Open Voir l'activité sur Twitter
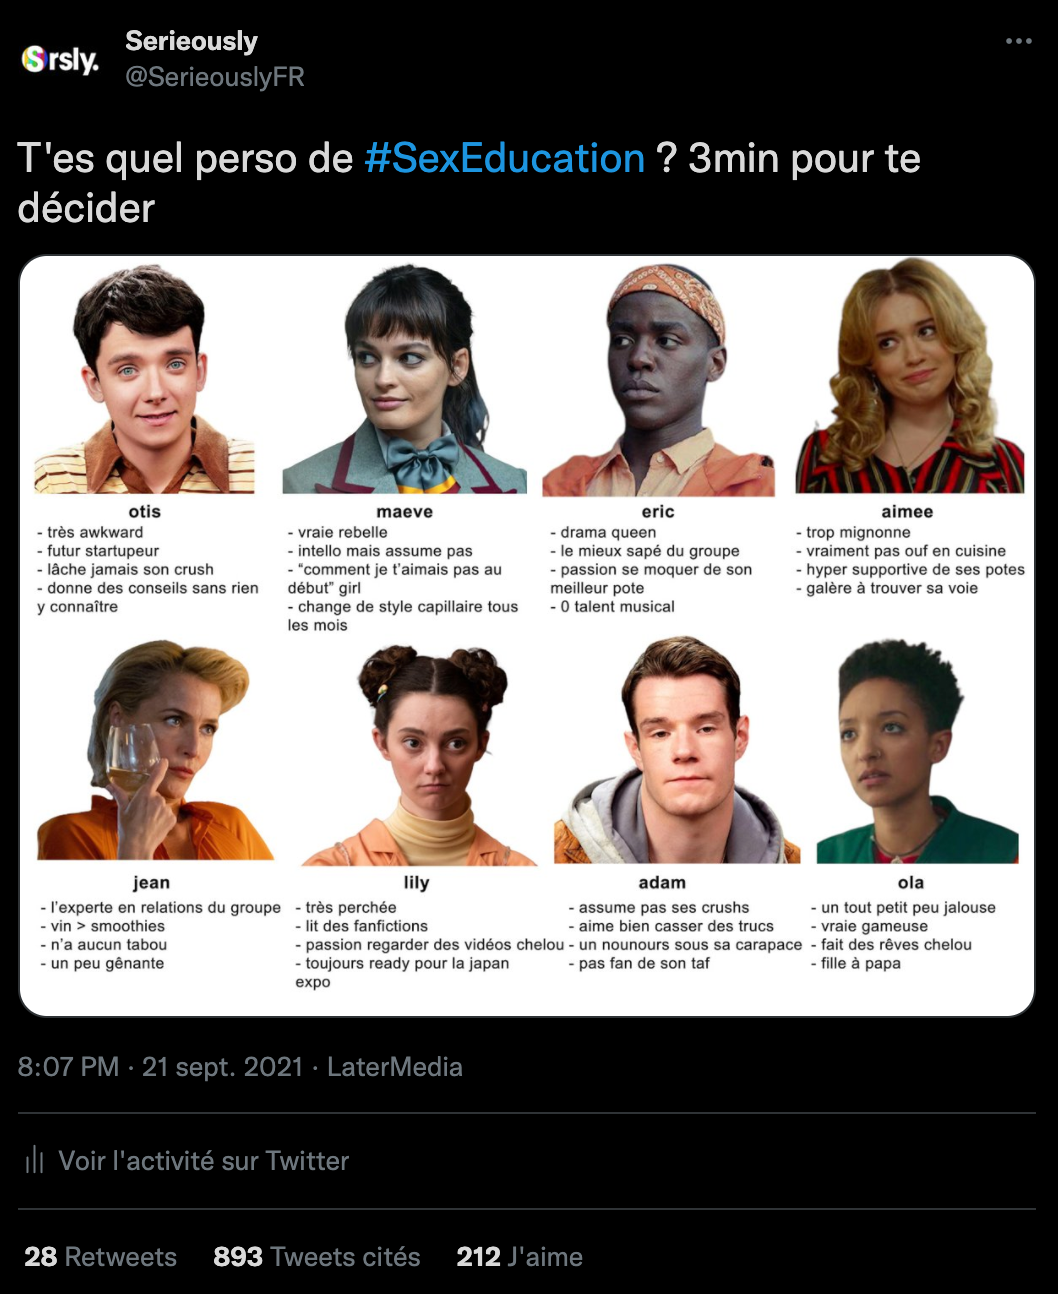Image resolution: width=1058 pixels, height=1294 pixels. pyautogui.click(x=204, y=1160)
